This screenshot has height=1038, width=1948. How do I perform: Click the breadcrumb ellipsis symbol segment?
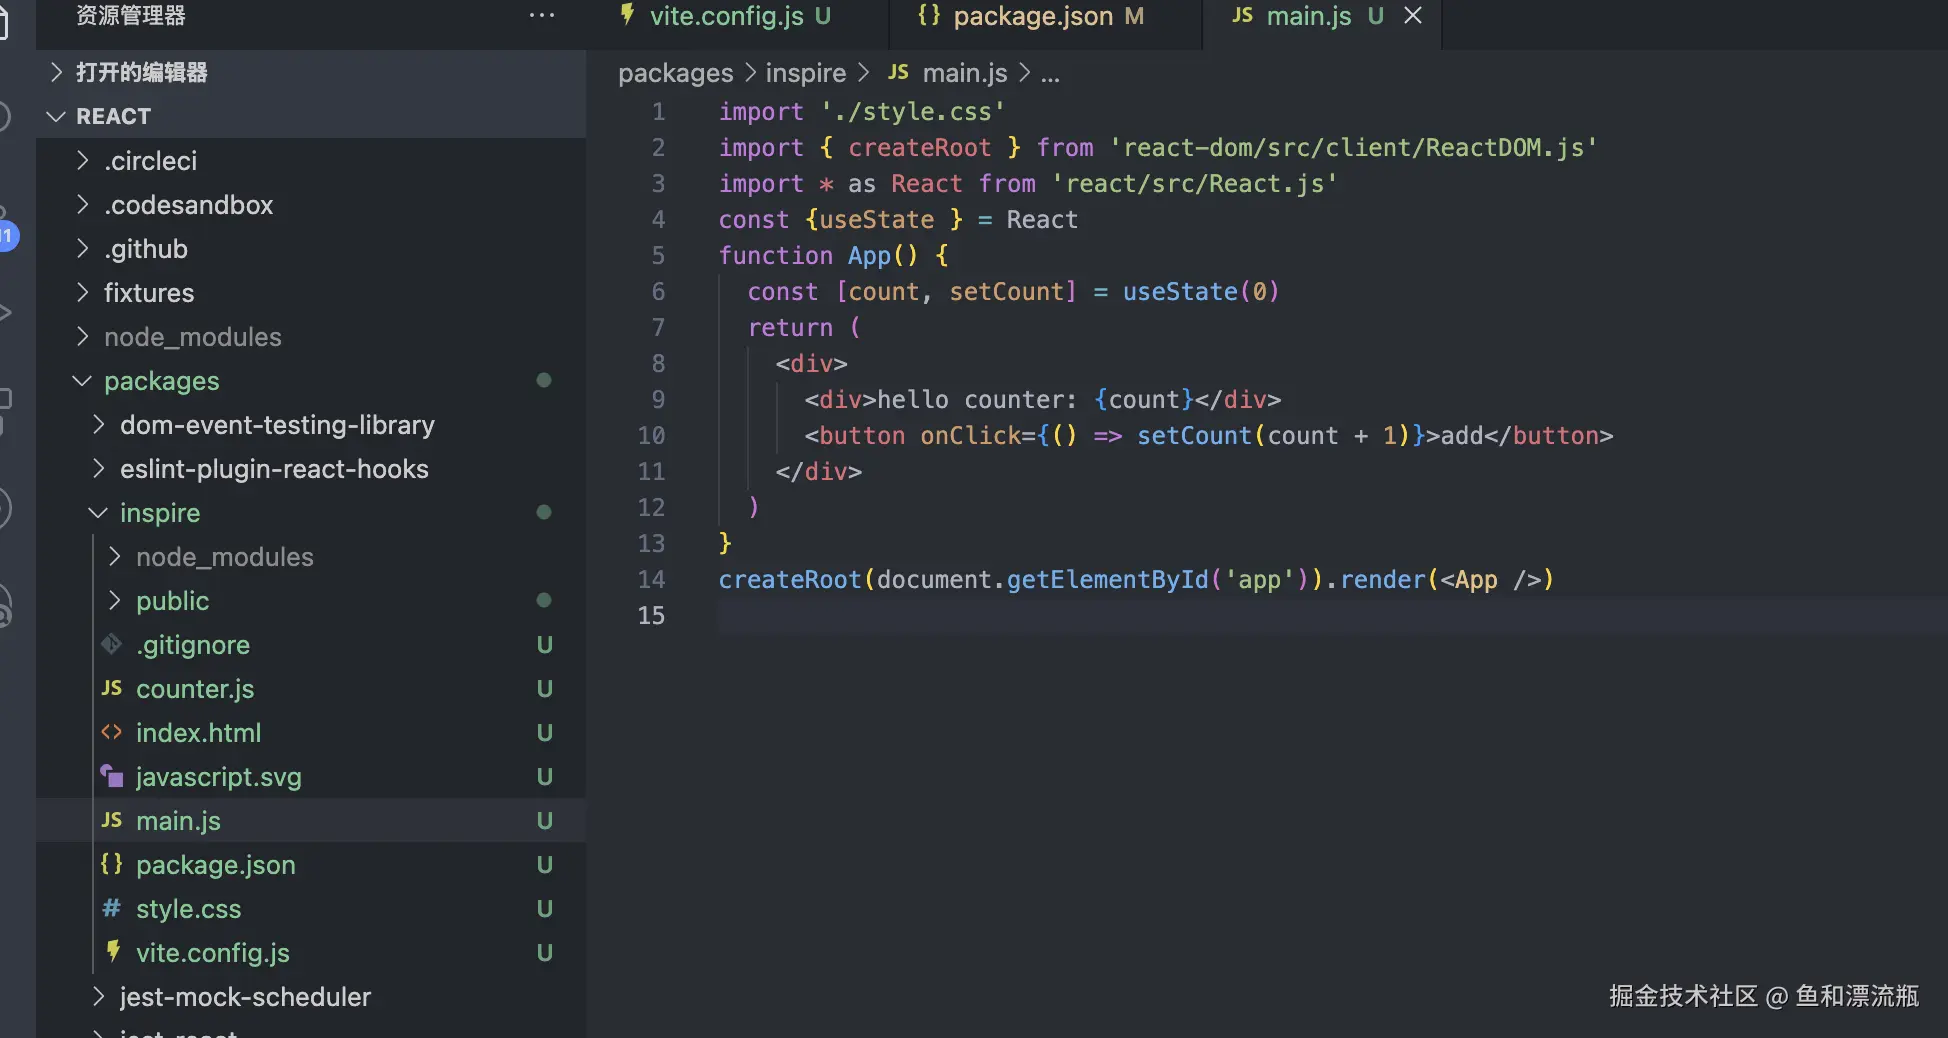pos(1050,74)
